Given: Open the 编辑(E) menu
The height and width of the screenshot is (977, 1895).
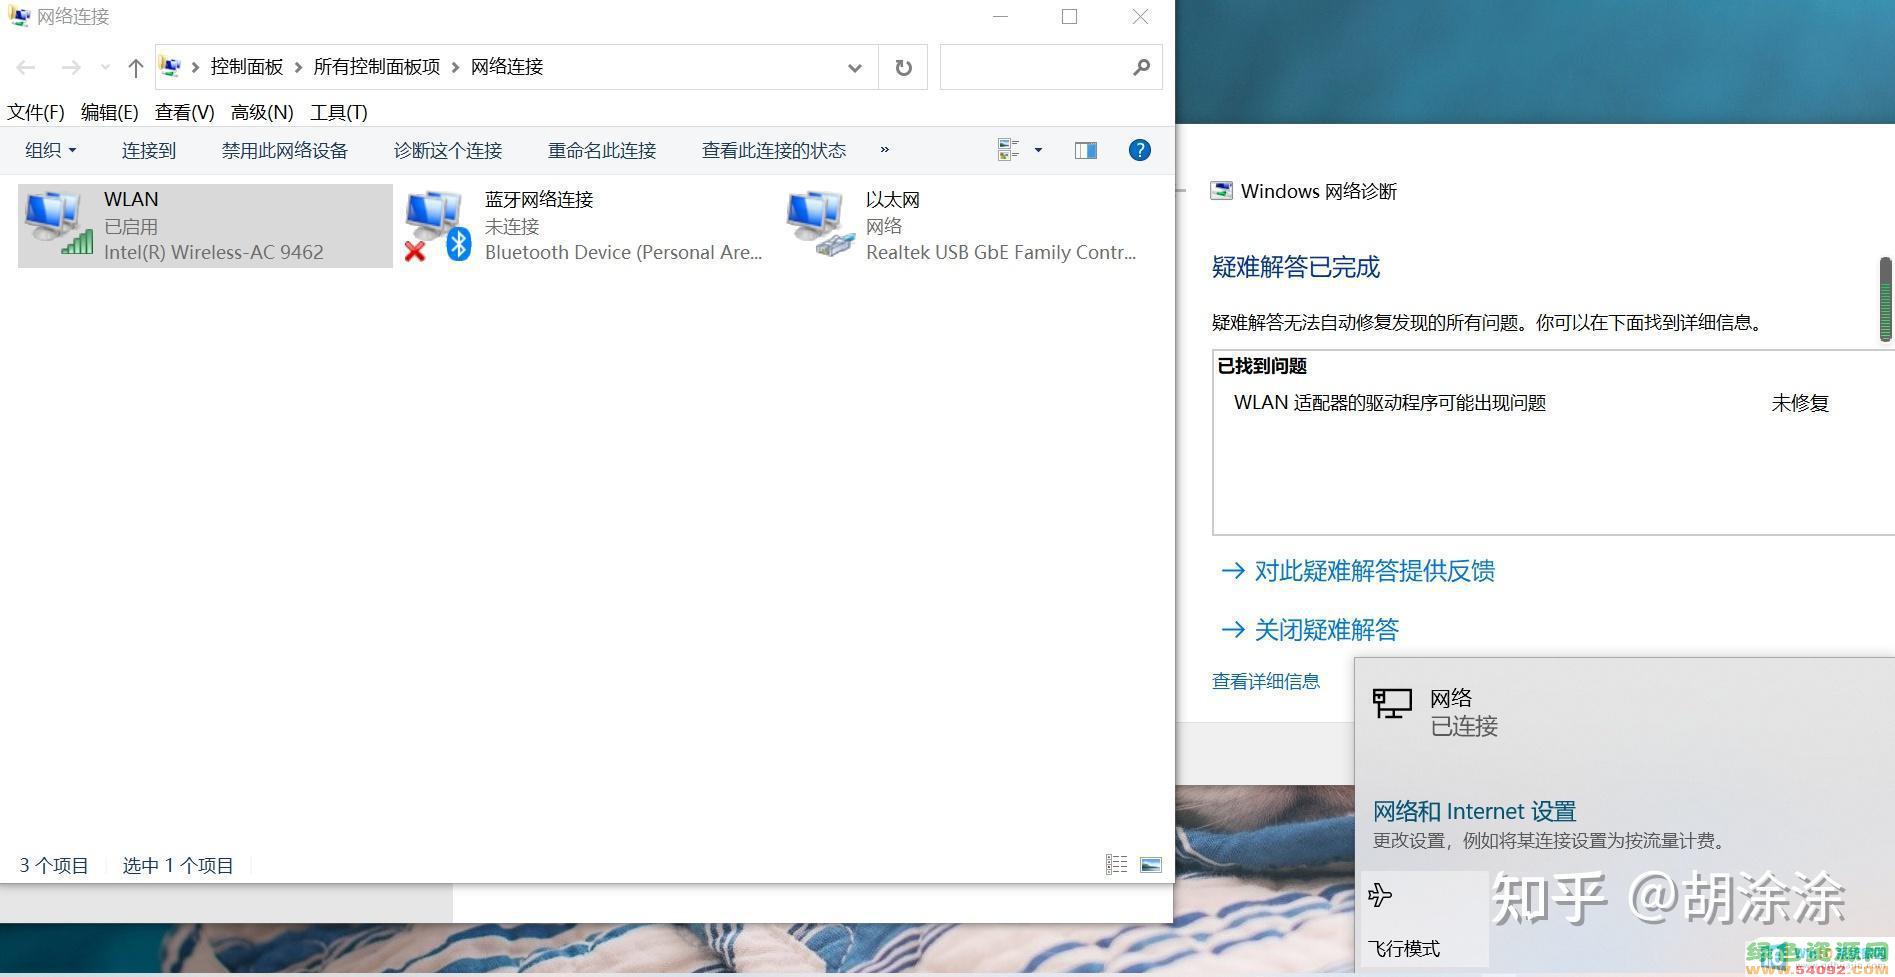Looking at the screenshot, I should click(109, 112).
